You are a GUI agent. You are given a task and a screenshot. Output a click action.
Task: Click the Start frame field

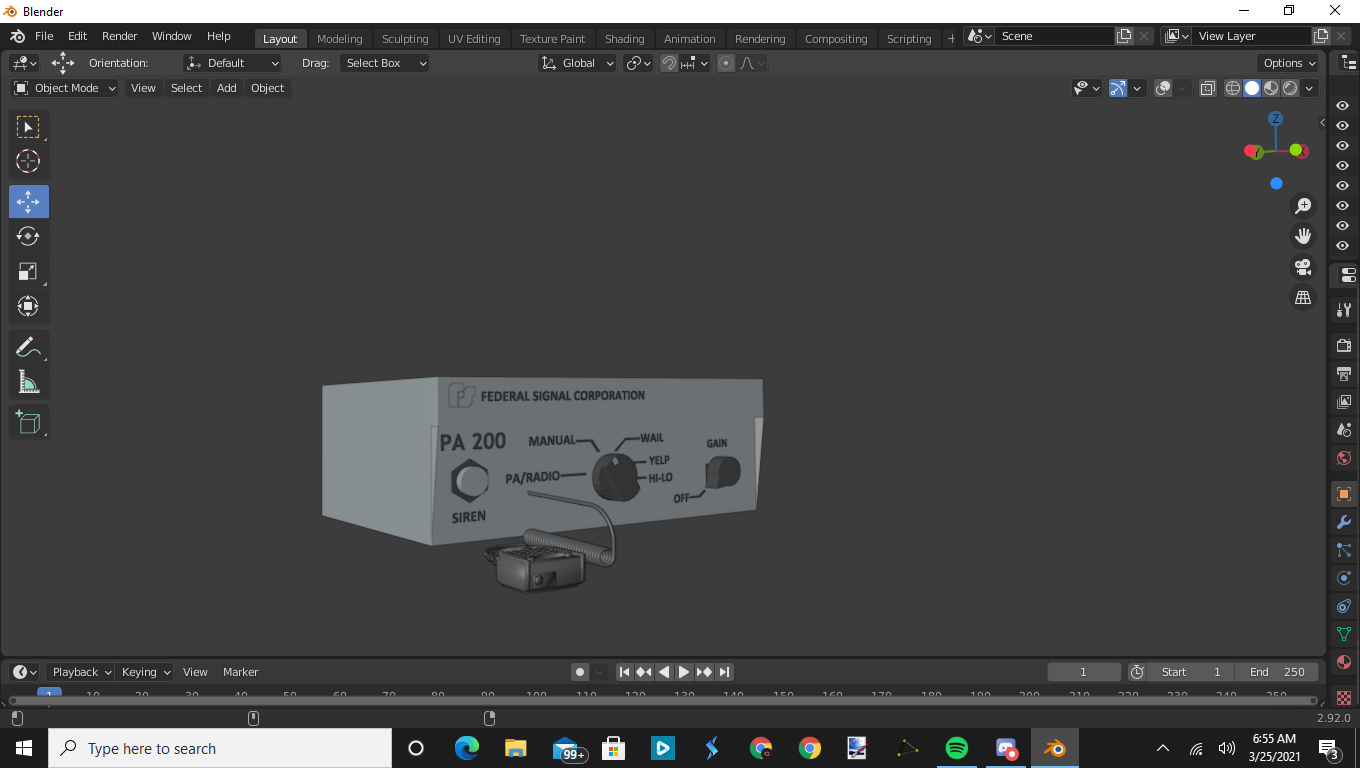1190,672
